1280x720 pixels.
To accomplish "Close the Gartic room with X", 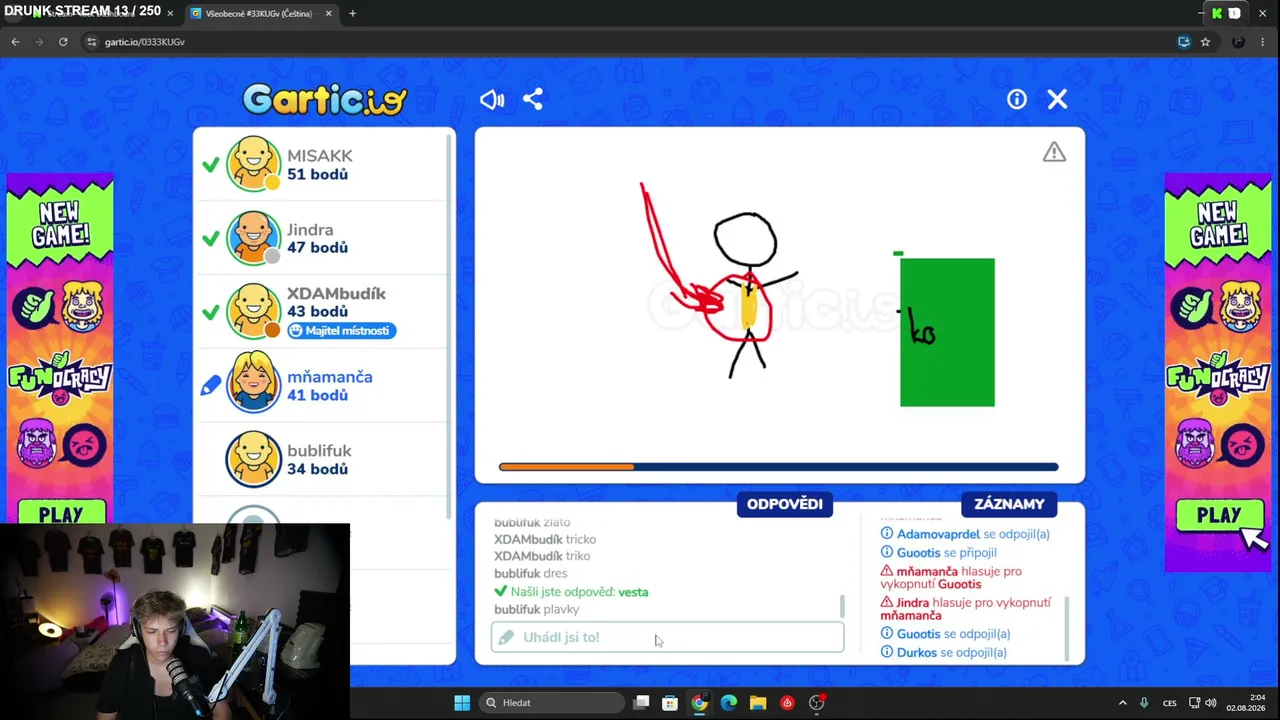I will coord(1057,99).
